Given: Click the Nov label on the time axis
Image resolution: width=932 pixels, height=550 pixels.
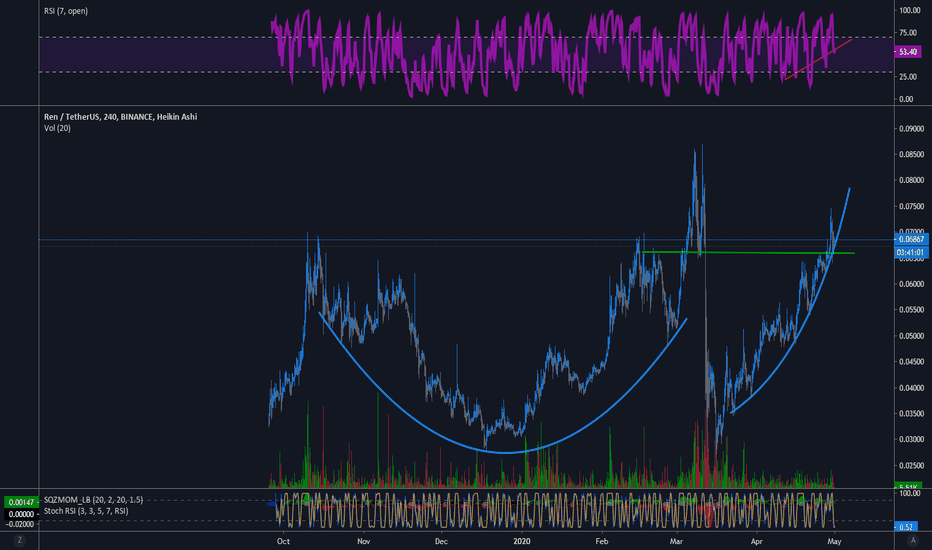Looking at the screenshot, I should pos(364,541).
